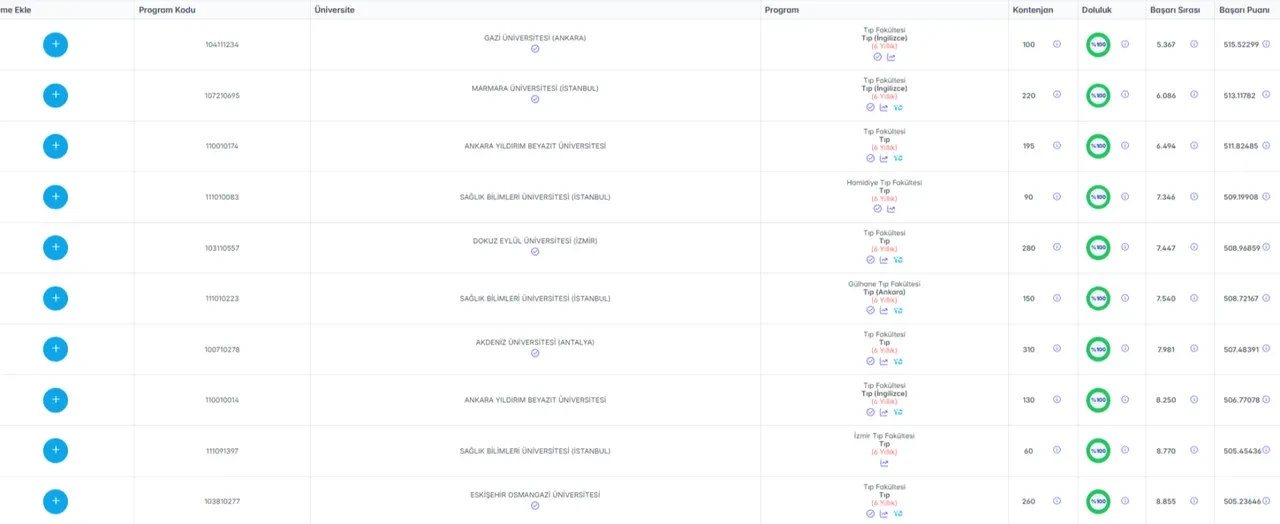Click the checkmark icon under Akdeniz Tıp program
Viewport: 1280px width, 524px height.
(x=870, y=361)
